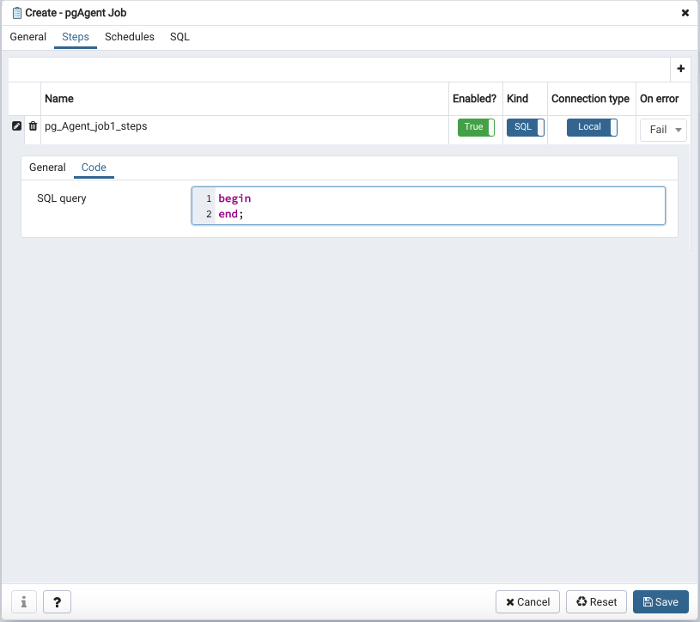Viewport: 700px width, 622px height.
Task: Go to the SQL tab
Action: (x=179, y=37)
